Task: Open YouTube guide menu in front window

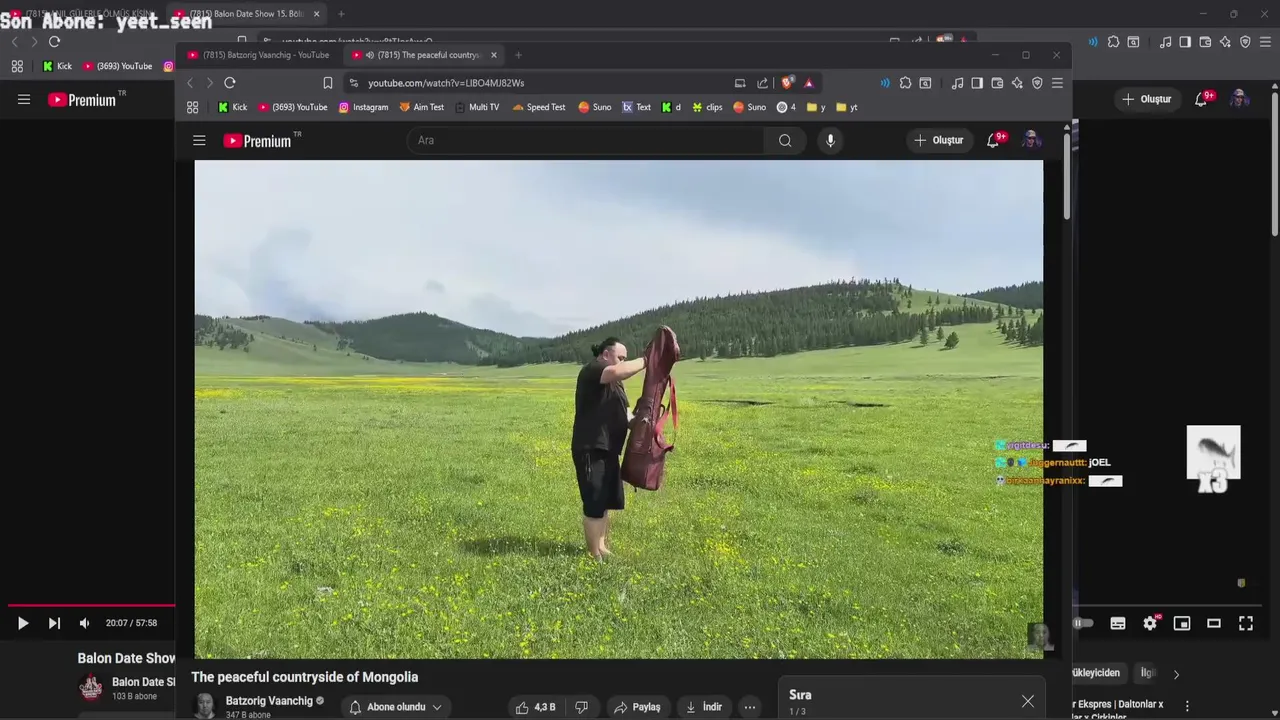Action: (x=199, y=141)
